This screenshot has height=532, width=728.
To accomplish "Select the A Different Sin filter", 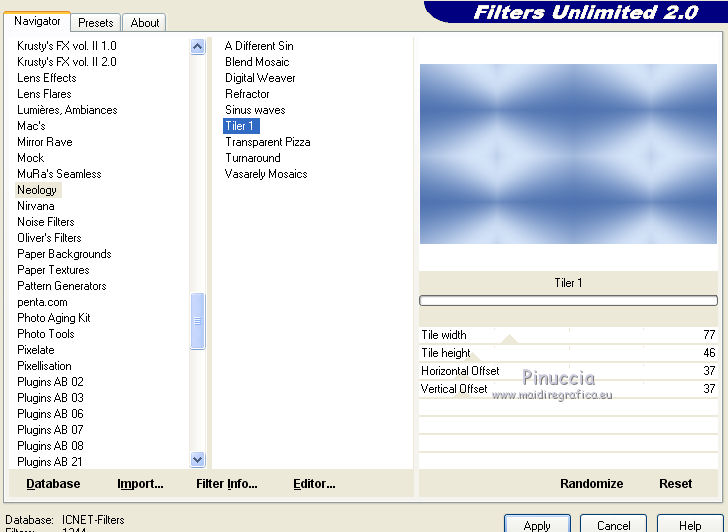I will click(259, 46).
